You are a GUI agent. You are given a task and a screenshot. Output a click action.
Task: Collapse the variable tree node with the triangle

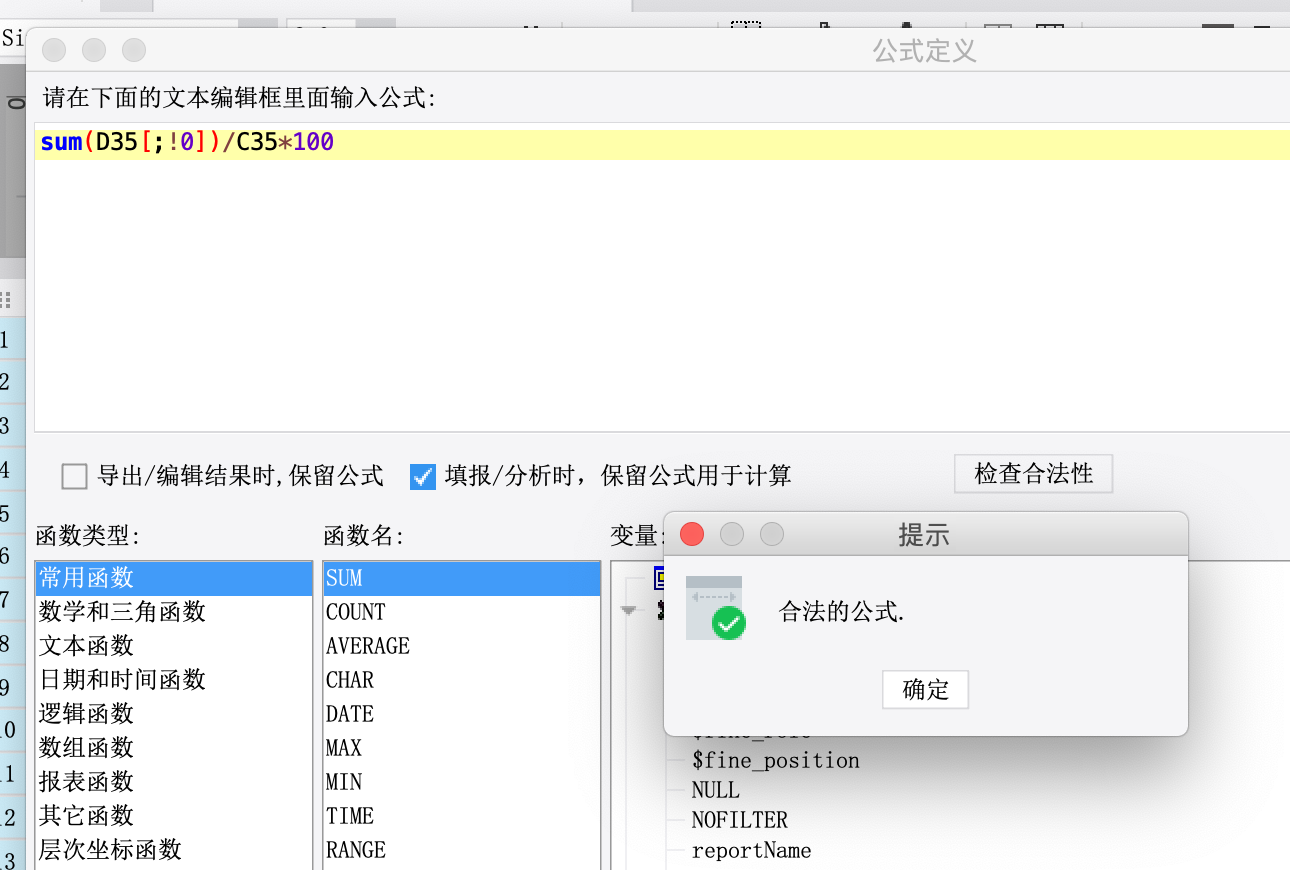[629, 610]
